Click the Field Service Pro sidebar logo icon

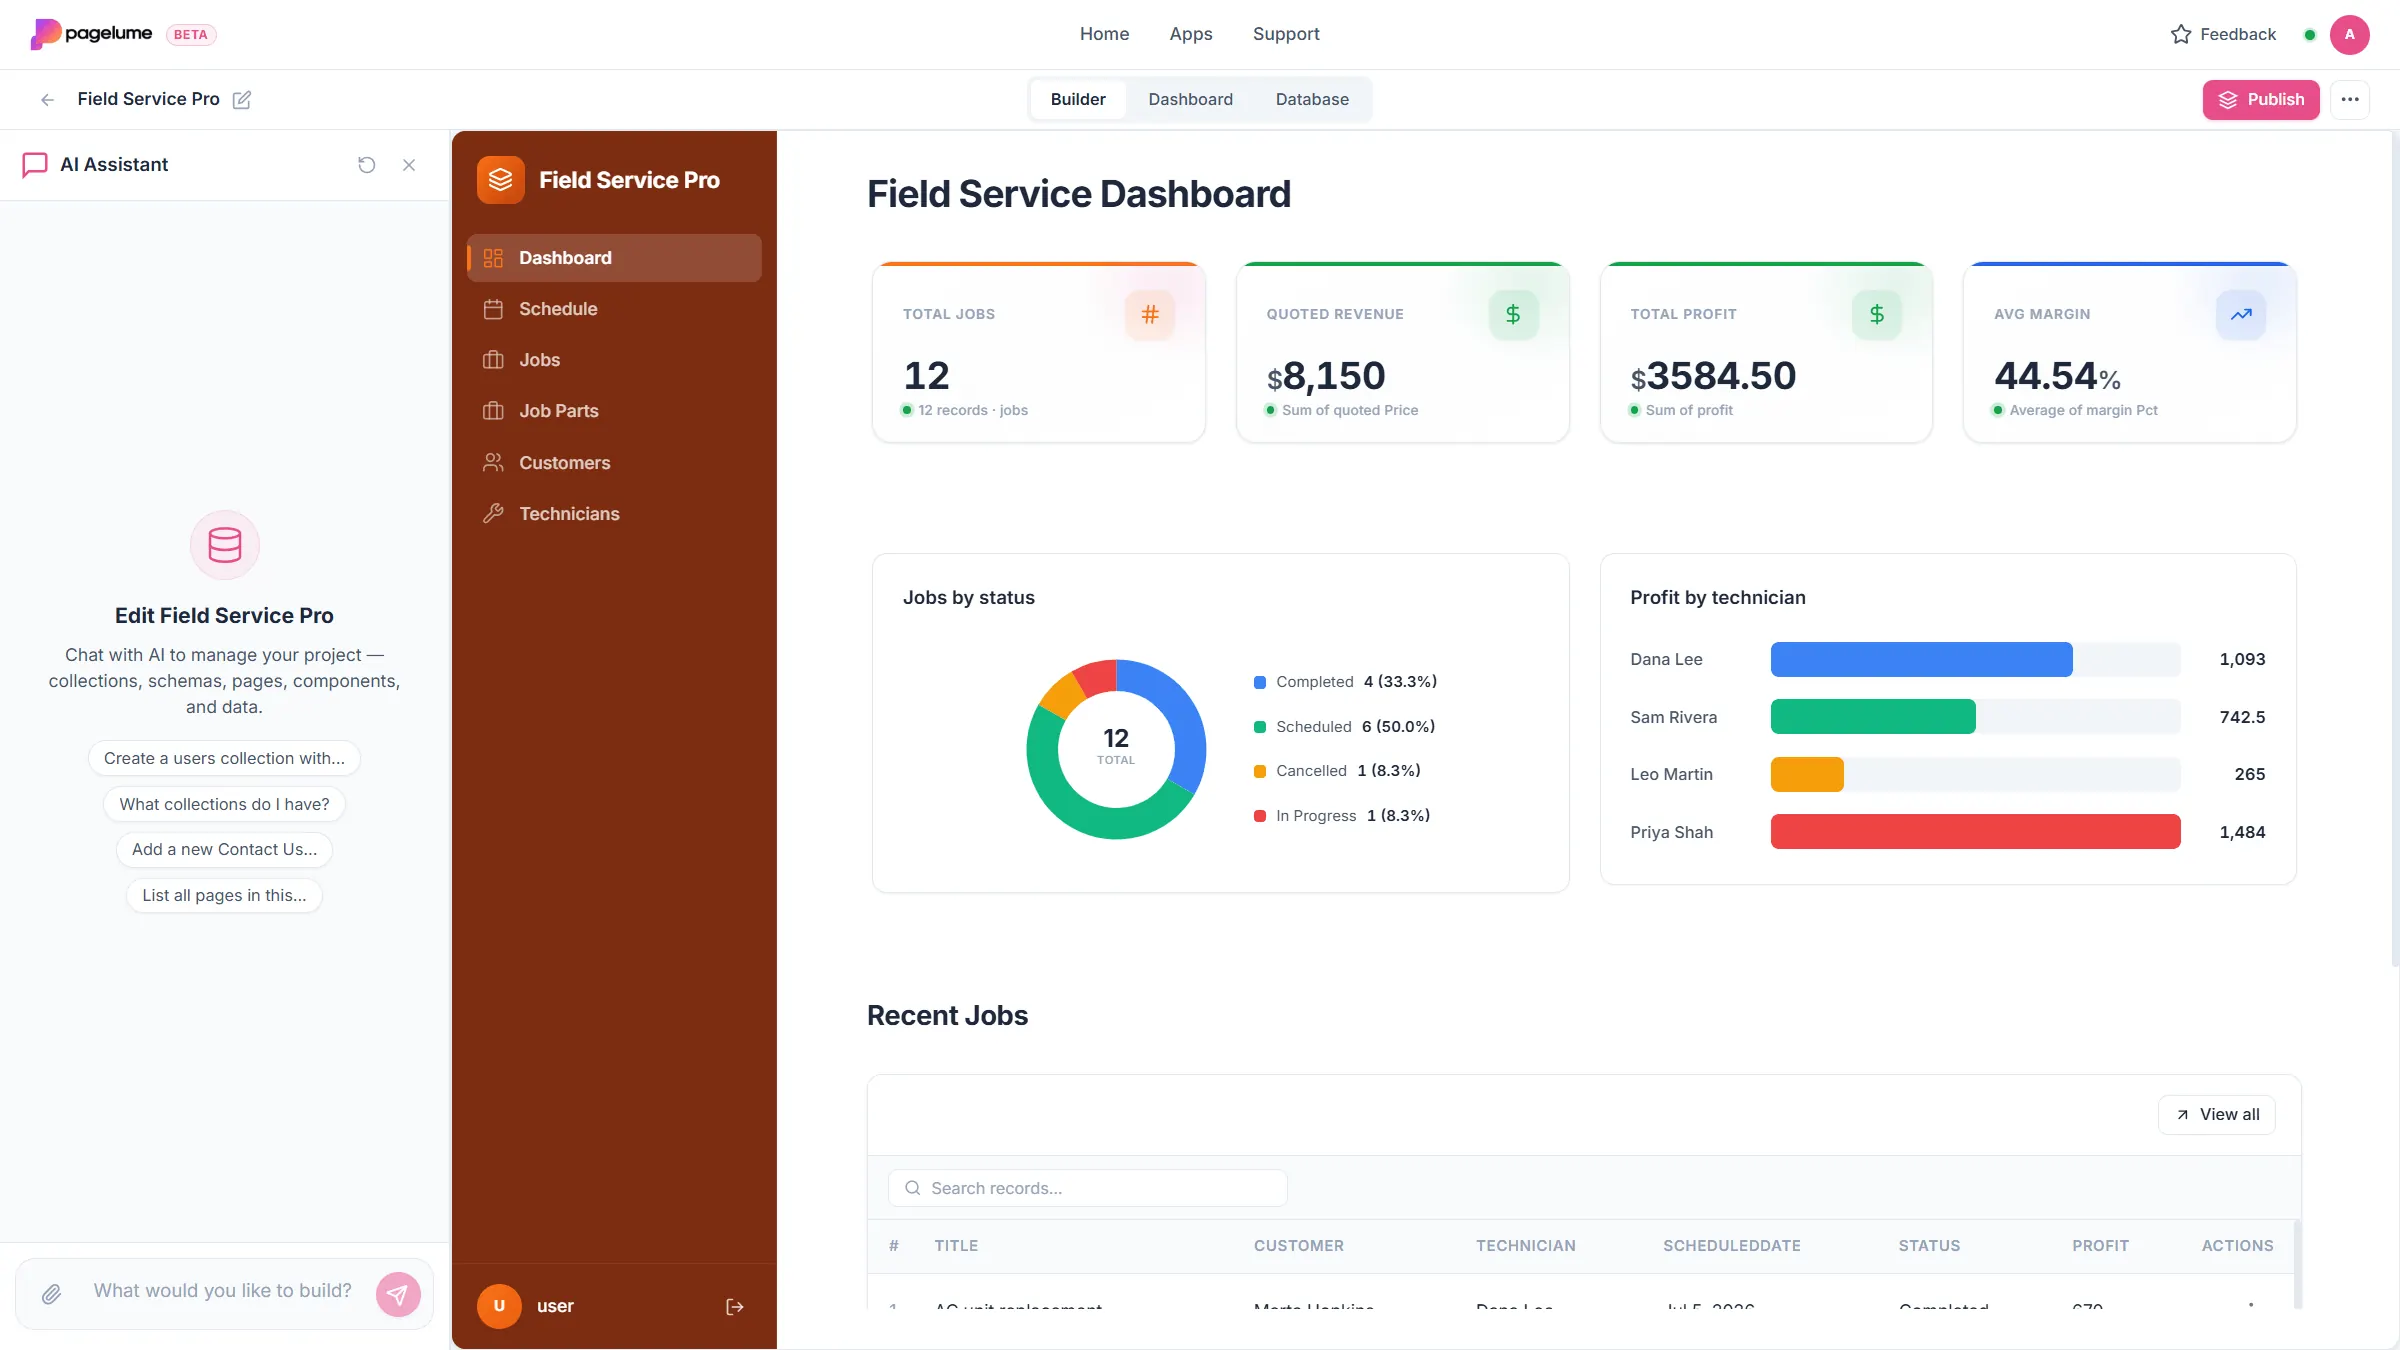(x=500, y=180)
